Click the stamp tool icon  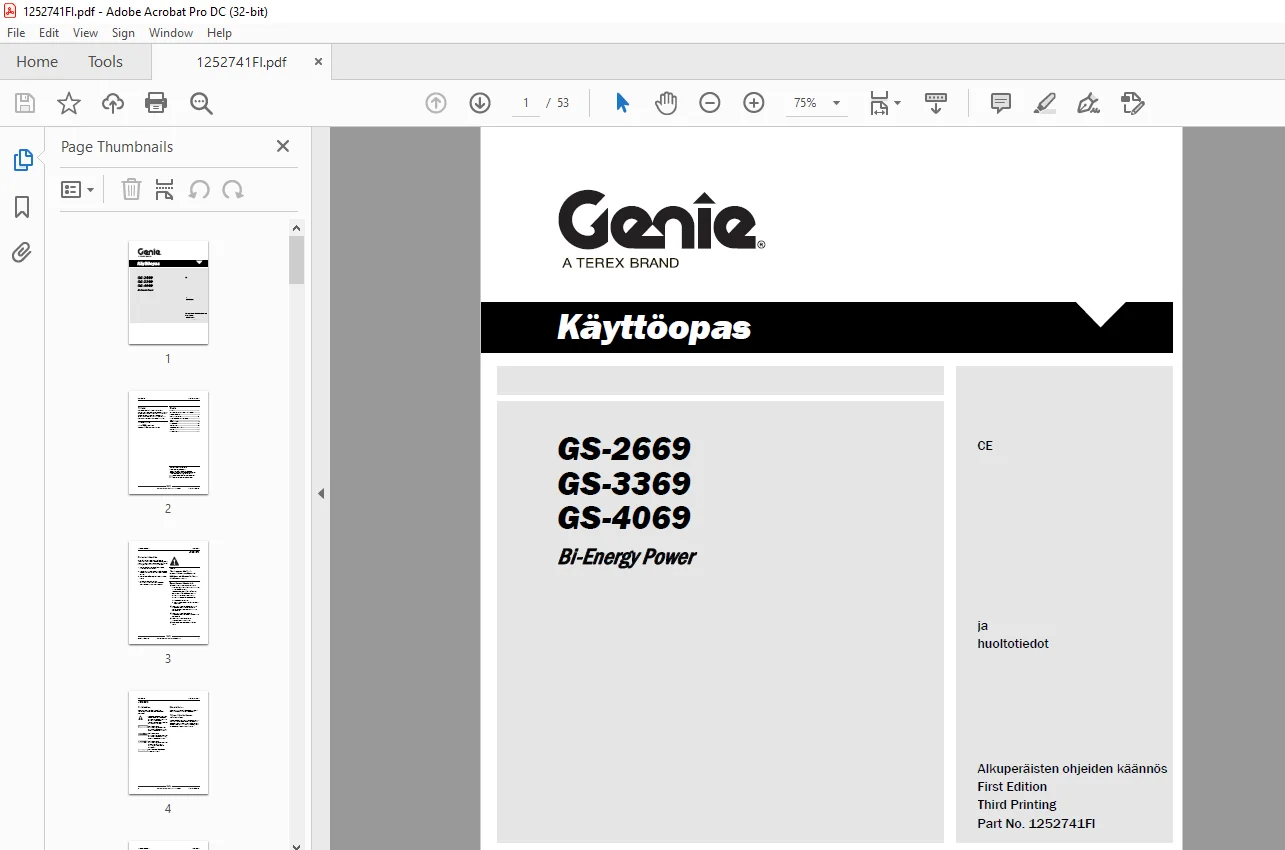[x=1132, y=103]
